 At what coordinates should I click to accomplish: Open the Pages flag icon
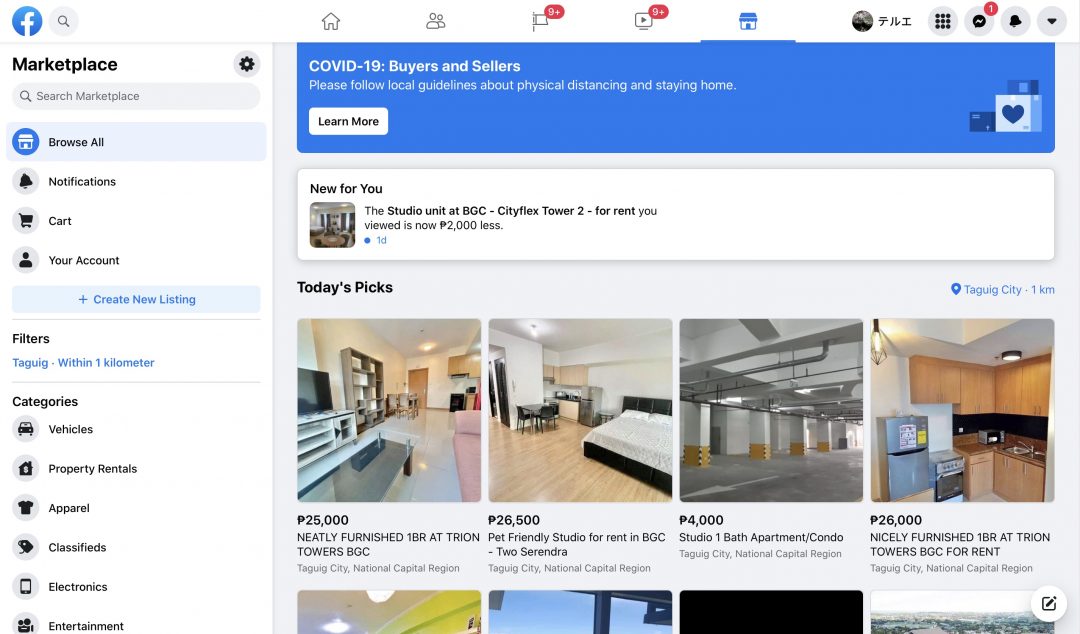[540, 21]
